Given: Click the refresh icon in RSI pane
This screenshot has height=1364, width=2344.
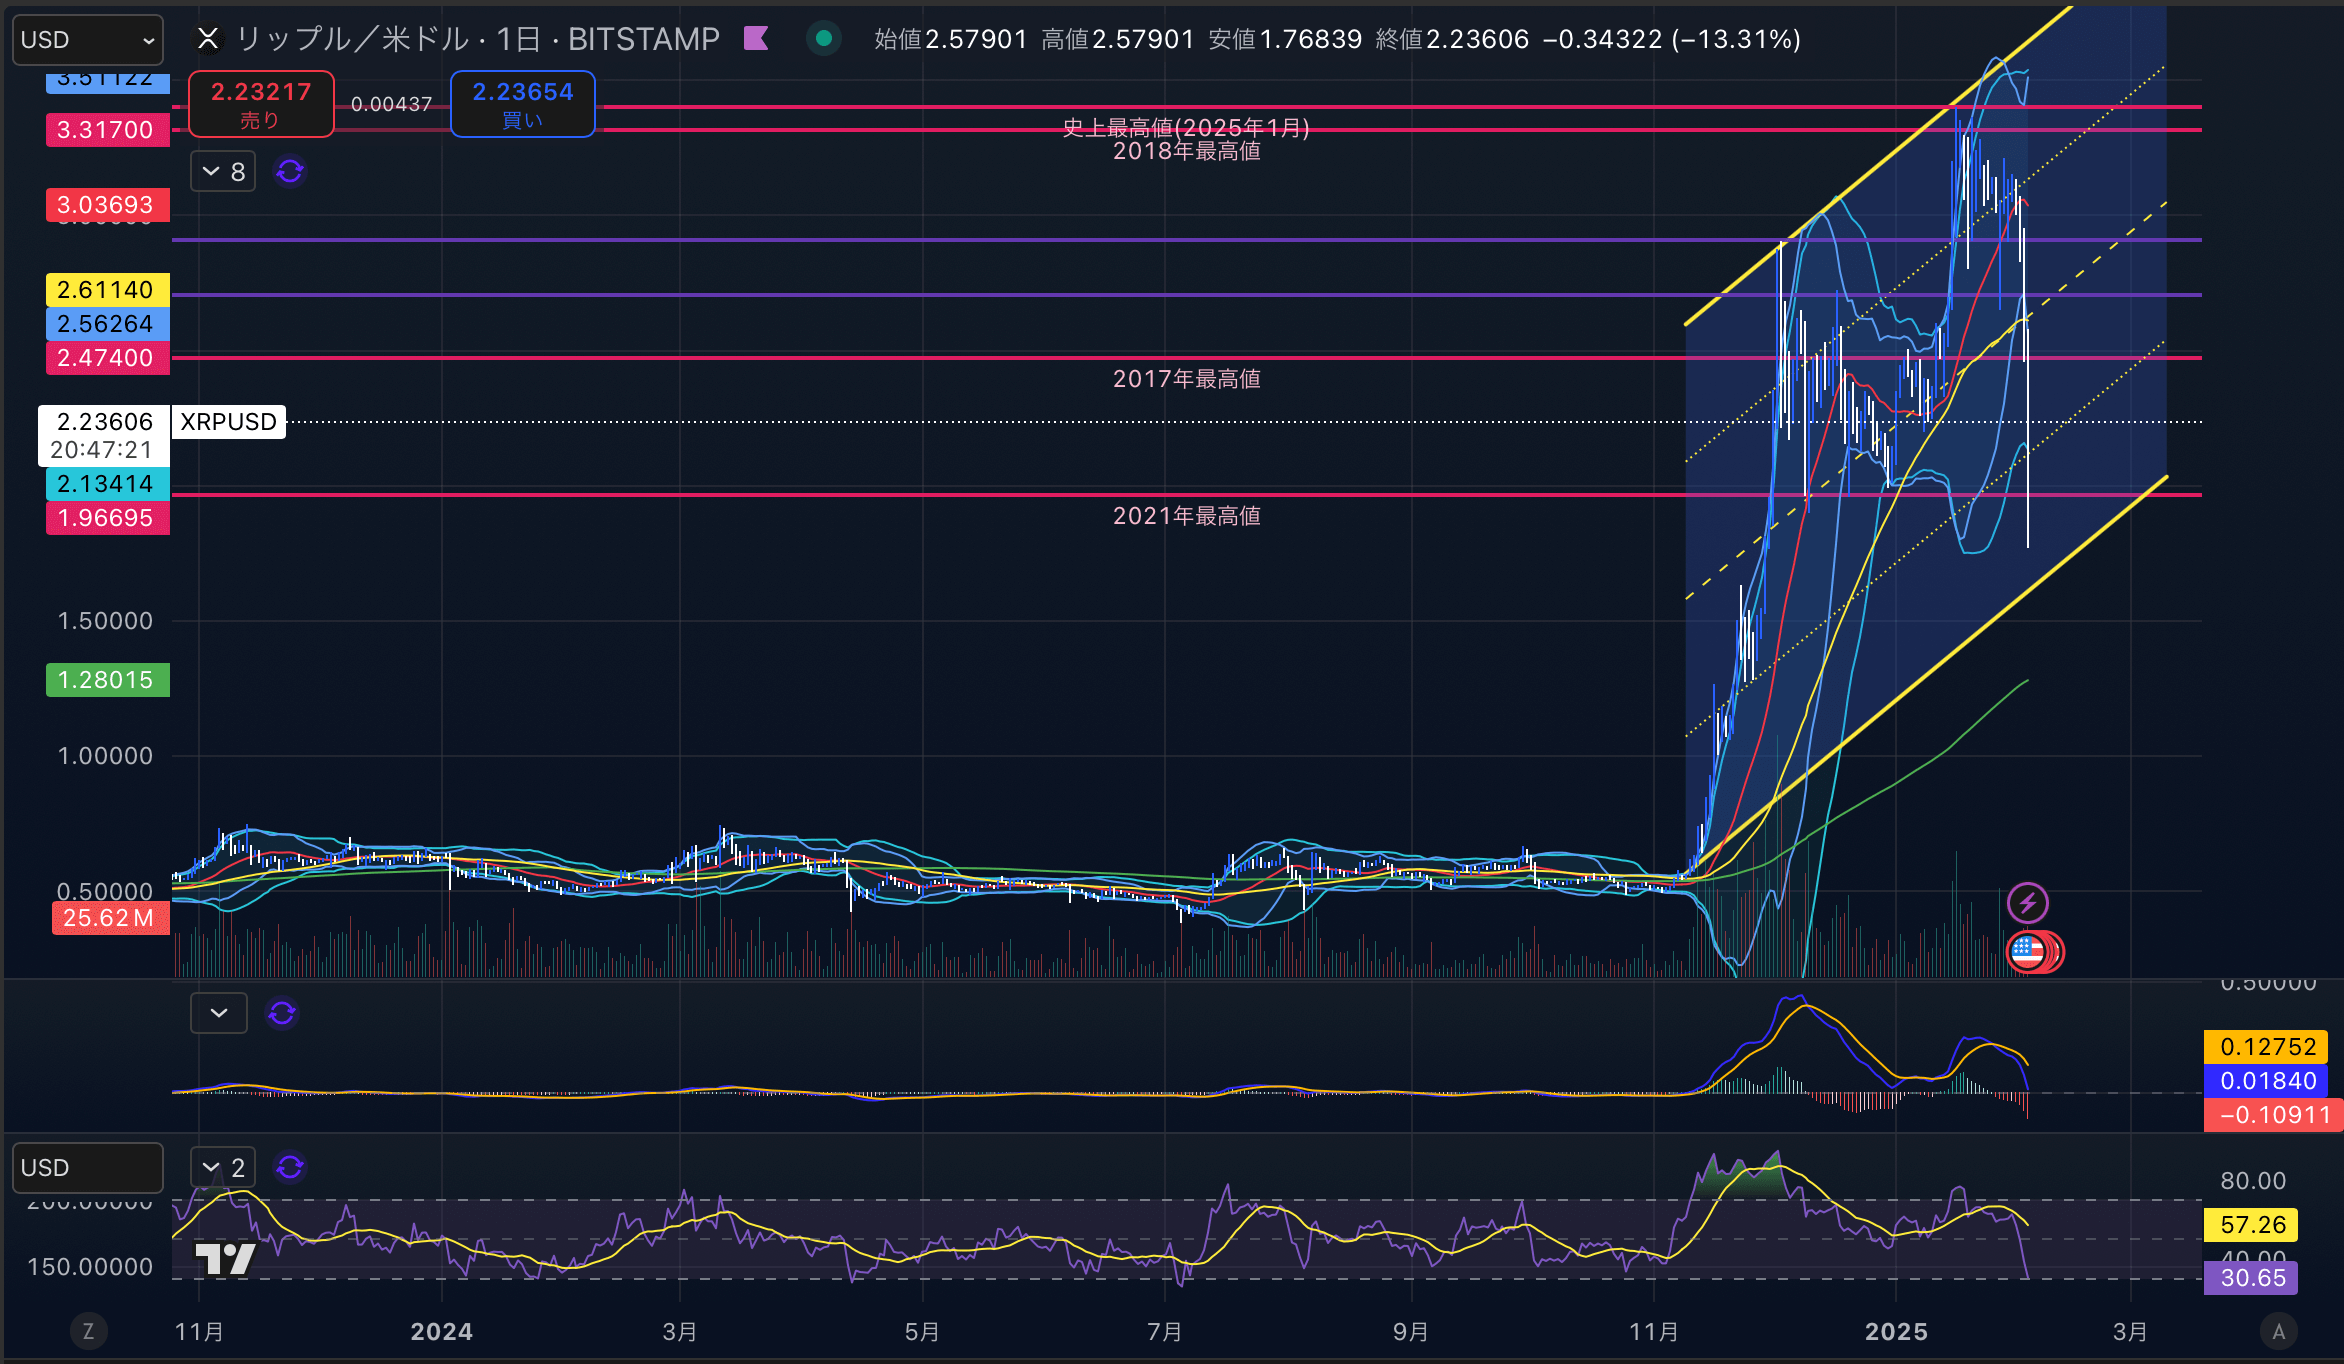Looking at the screenshot, I should tap(290, 1167).
